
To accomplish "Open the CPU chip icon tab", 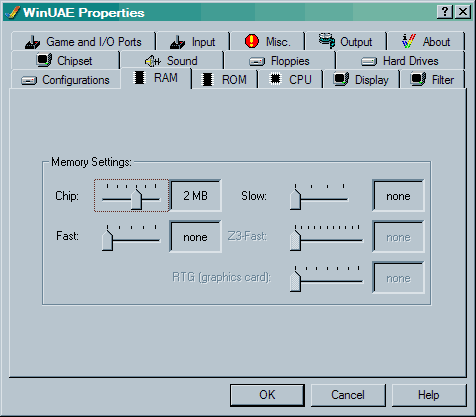I will pyautogui.click(x=275, y=79).
